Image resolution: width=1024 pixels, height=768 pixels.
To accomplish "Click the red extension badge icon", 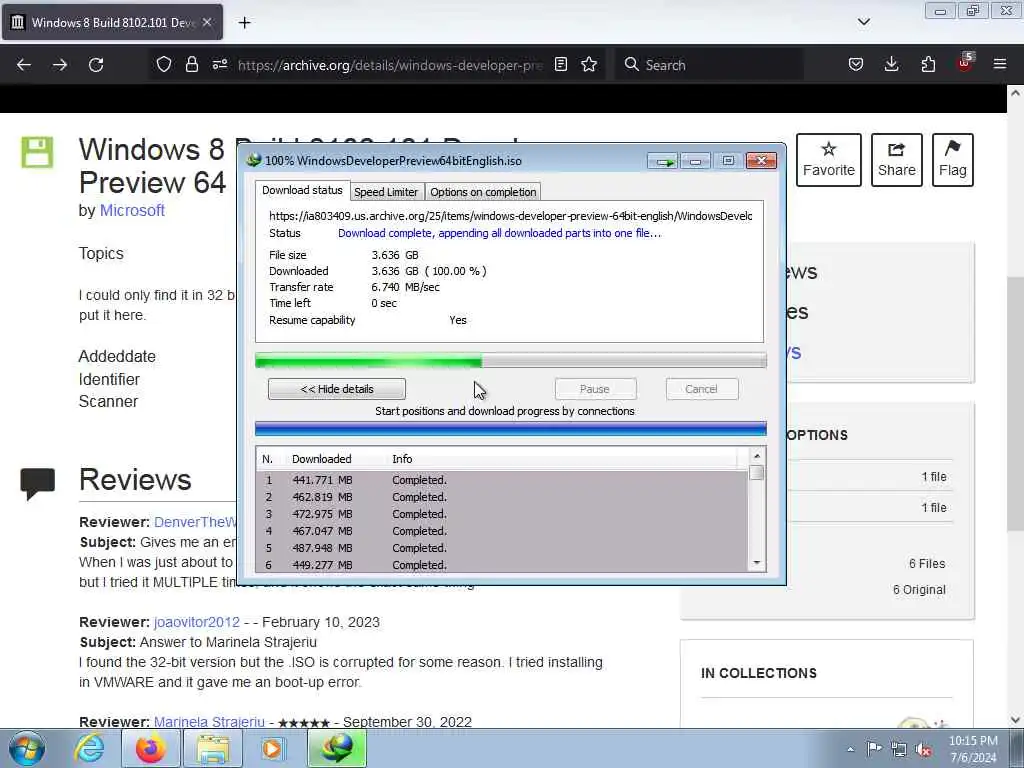I will (965, 63).
